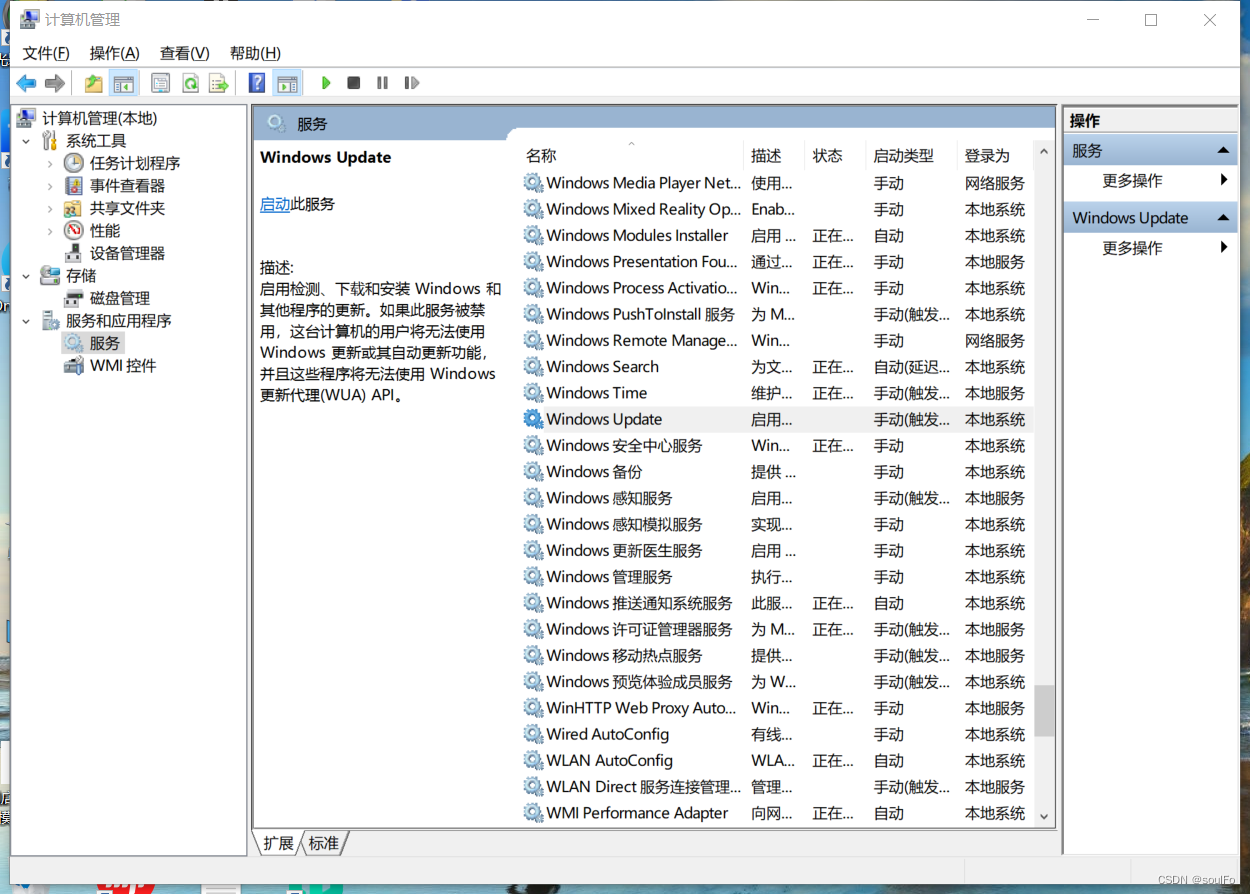The height and width of the screenshot is (894, 1250).
Task: Select the 任务计划程序 tree item
Action: (134, 163)
